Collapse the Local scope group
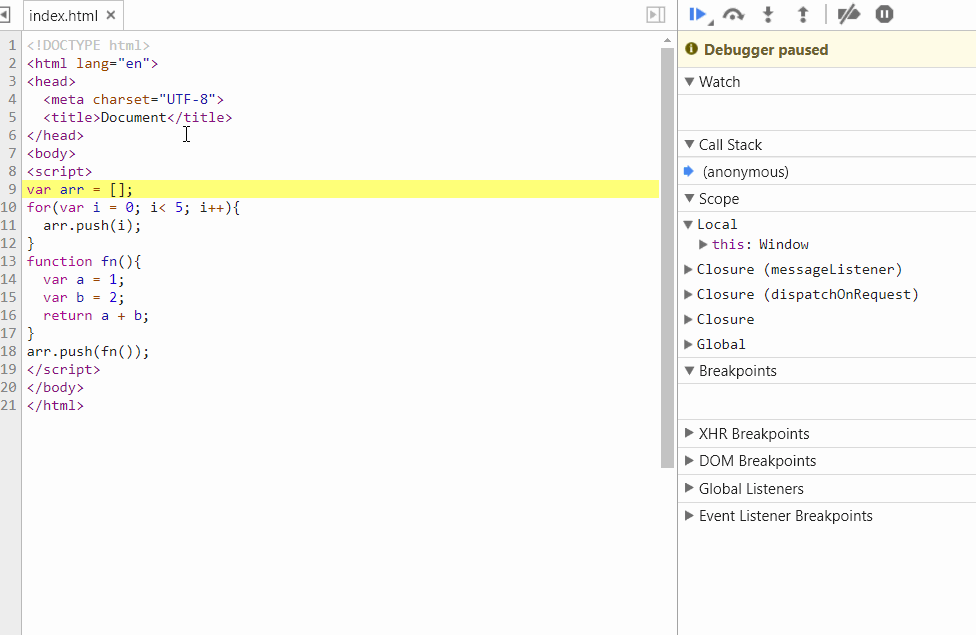The height and width of the screenshot is (635, 976). coord(688,224)
